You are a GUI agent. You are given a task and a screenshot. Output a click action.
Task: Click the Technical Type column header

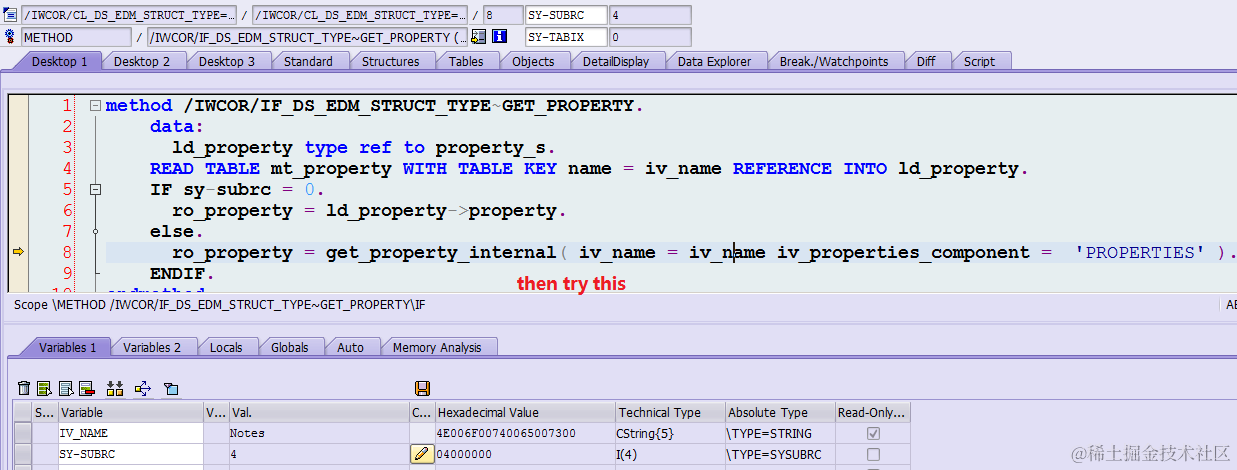(670, 412)
